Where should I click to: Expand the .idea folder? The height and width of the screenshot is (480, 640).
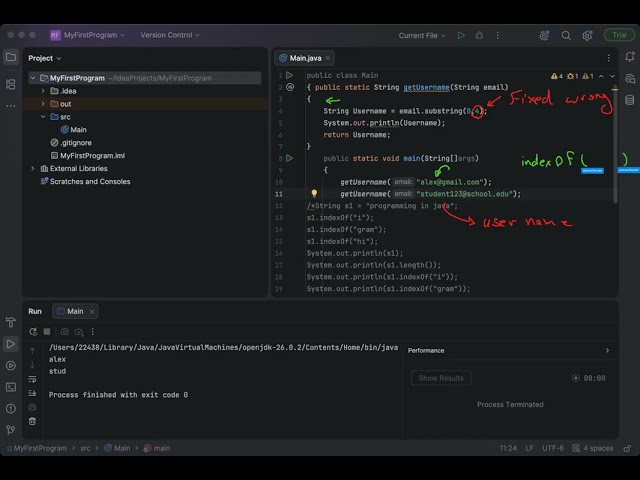point(43,91)
